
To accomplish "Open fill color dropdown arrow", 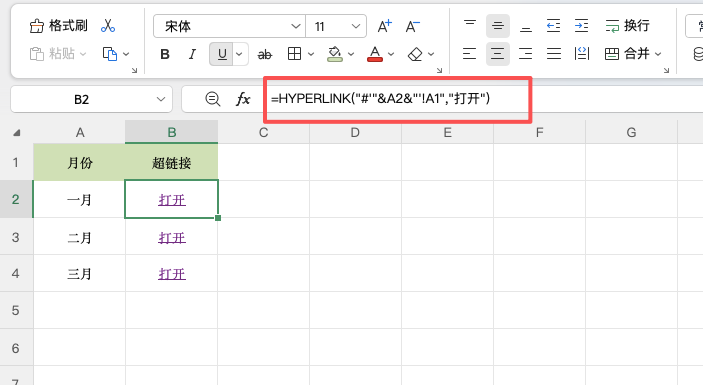I will tap(351, 54).
